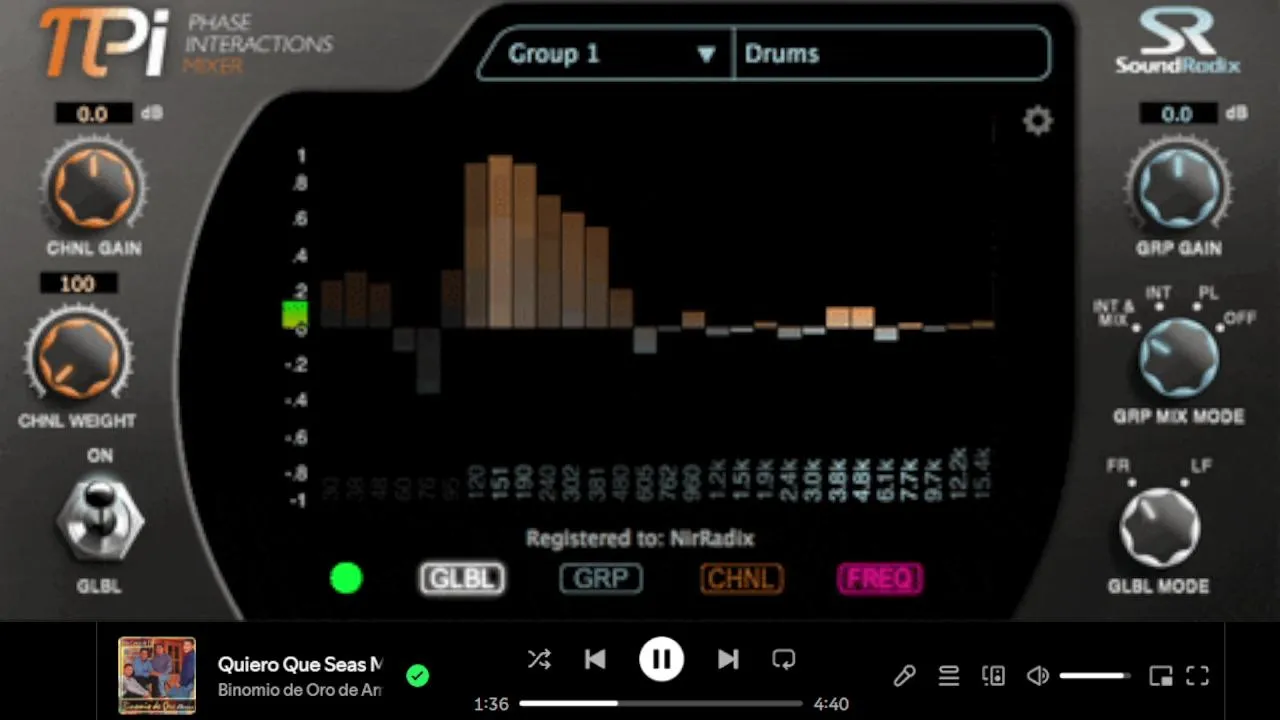The height and width of the screenshot is (720, 1280).
Task: Flip the GLBL ON toggle switch
Action: (99, 520)
